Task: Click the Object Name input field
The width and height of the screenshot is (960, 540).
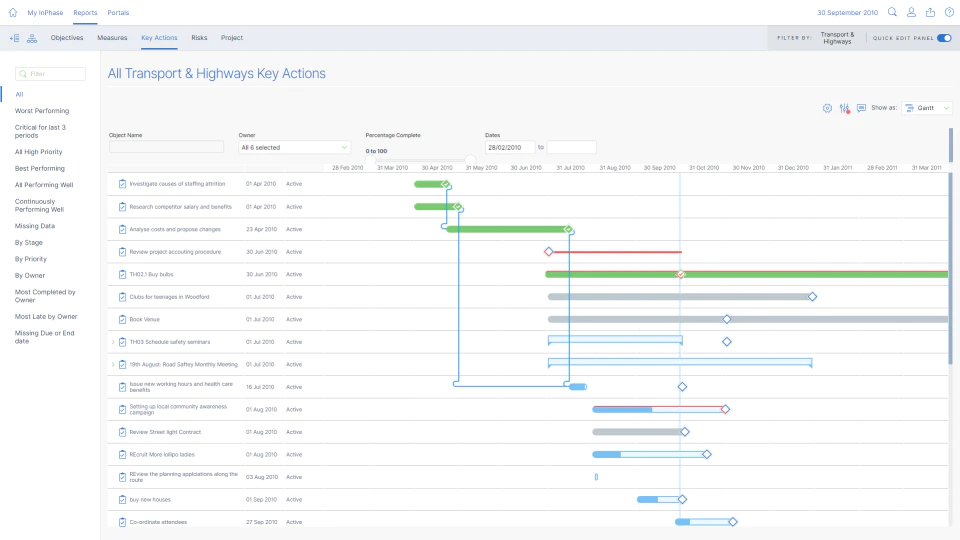Action: click(167, 147)
